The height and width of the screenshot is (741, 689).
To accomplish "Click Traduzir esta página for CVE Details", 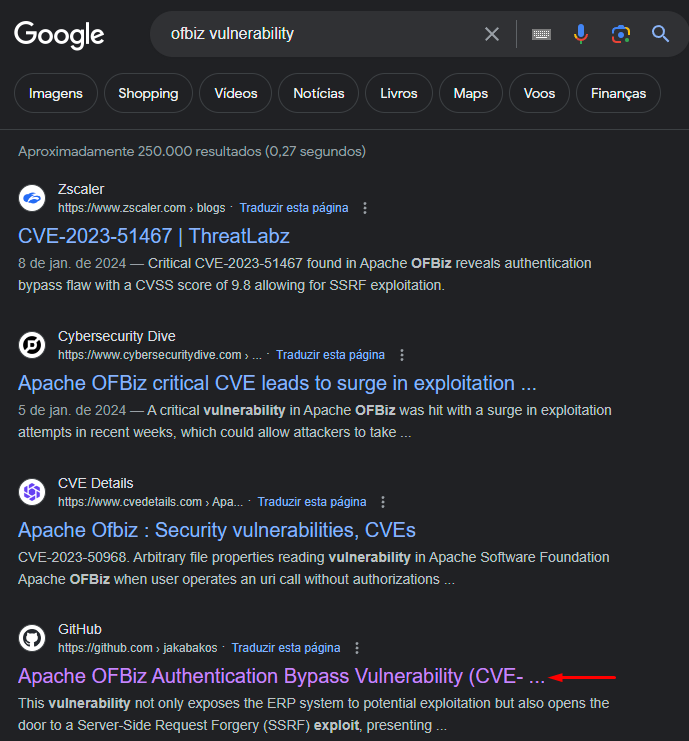I will coord(312,502).
